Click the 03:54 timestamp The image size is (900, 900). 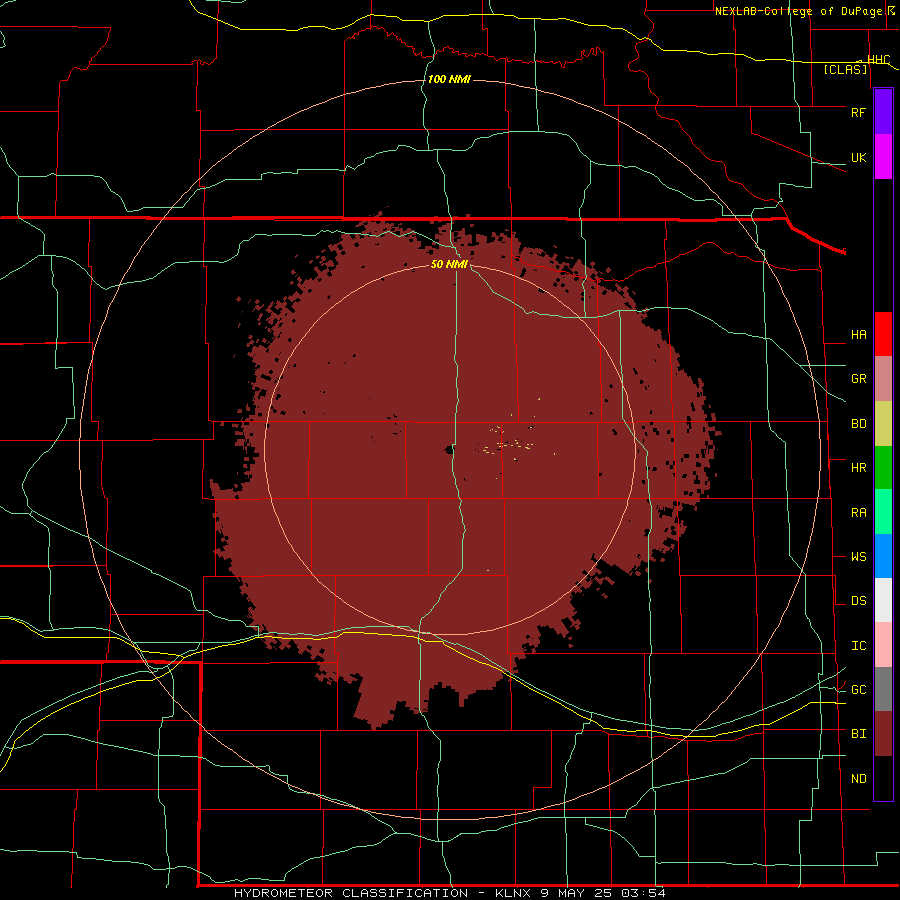coord(643,893)
